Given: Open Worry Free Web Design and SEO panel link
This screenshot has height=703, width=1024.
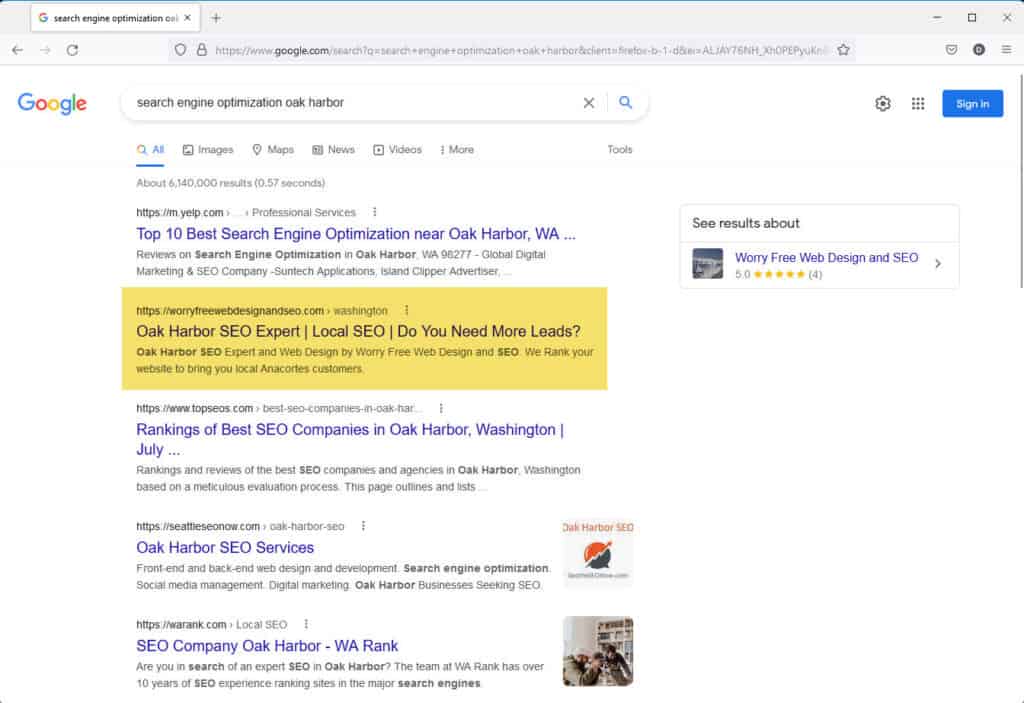Looking at the screenshot, I should [826, 257].
